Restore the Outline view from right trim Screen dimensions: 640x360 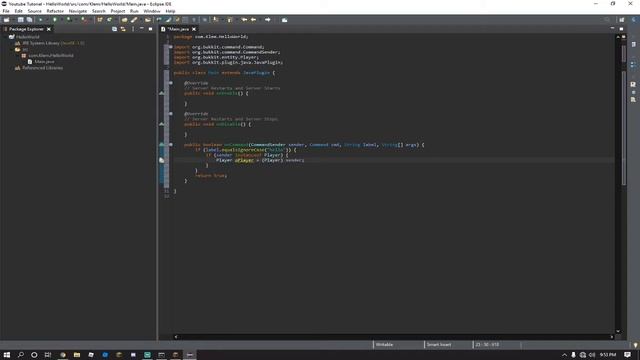click(633, 64)
